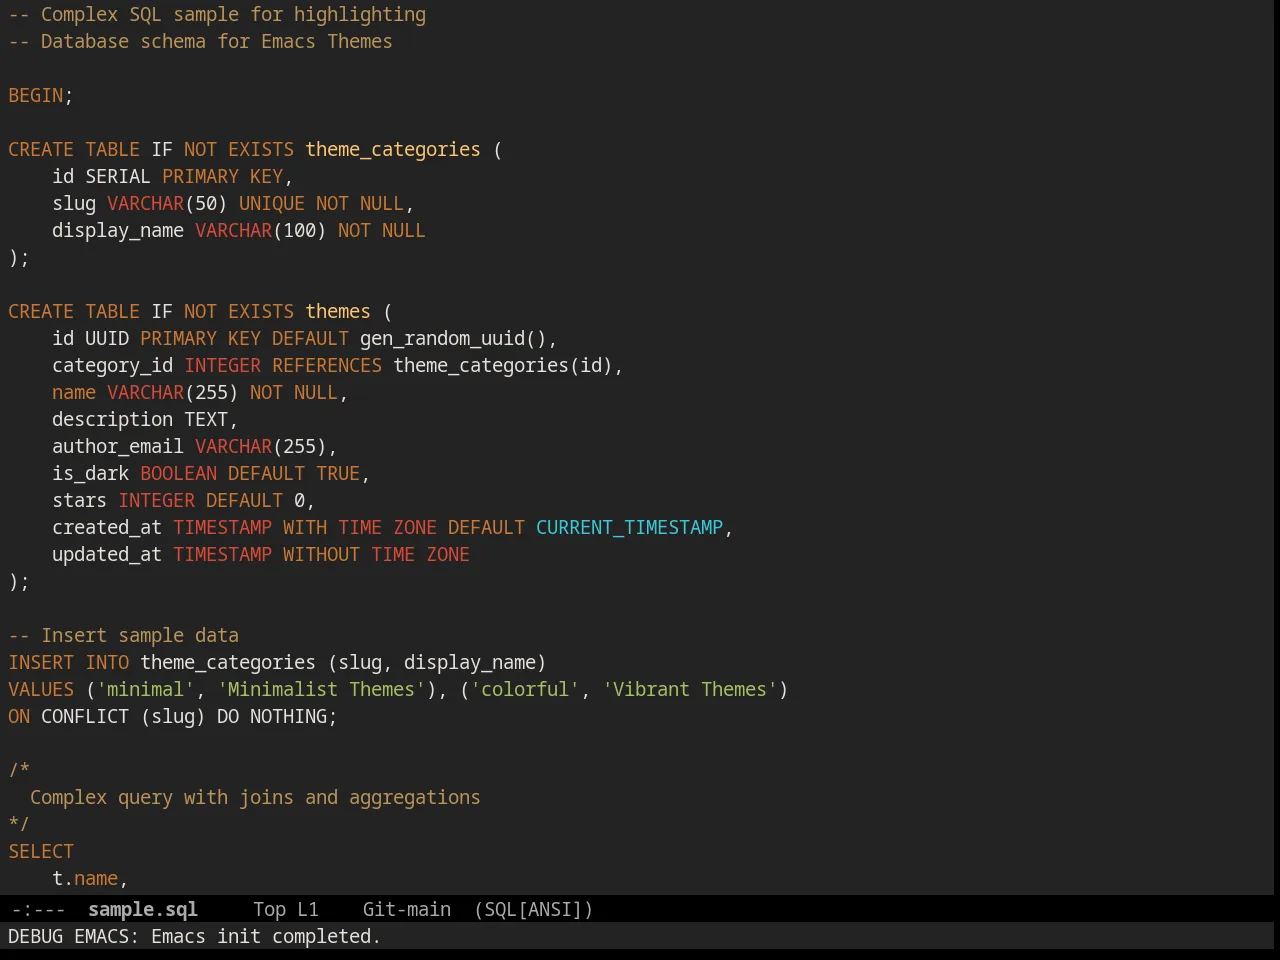Click the description TEXT column line
Viewport: 1280px width, 960px height.
pyautogui.click(x=145, y=419)
